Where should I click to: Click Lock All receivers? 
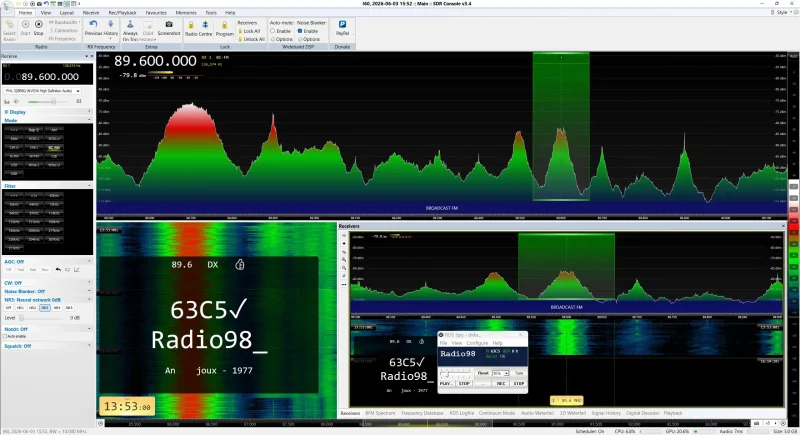[x=249, y=31]
